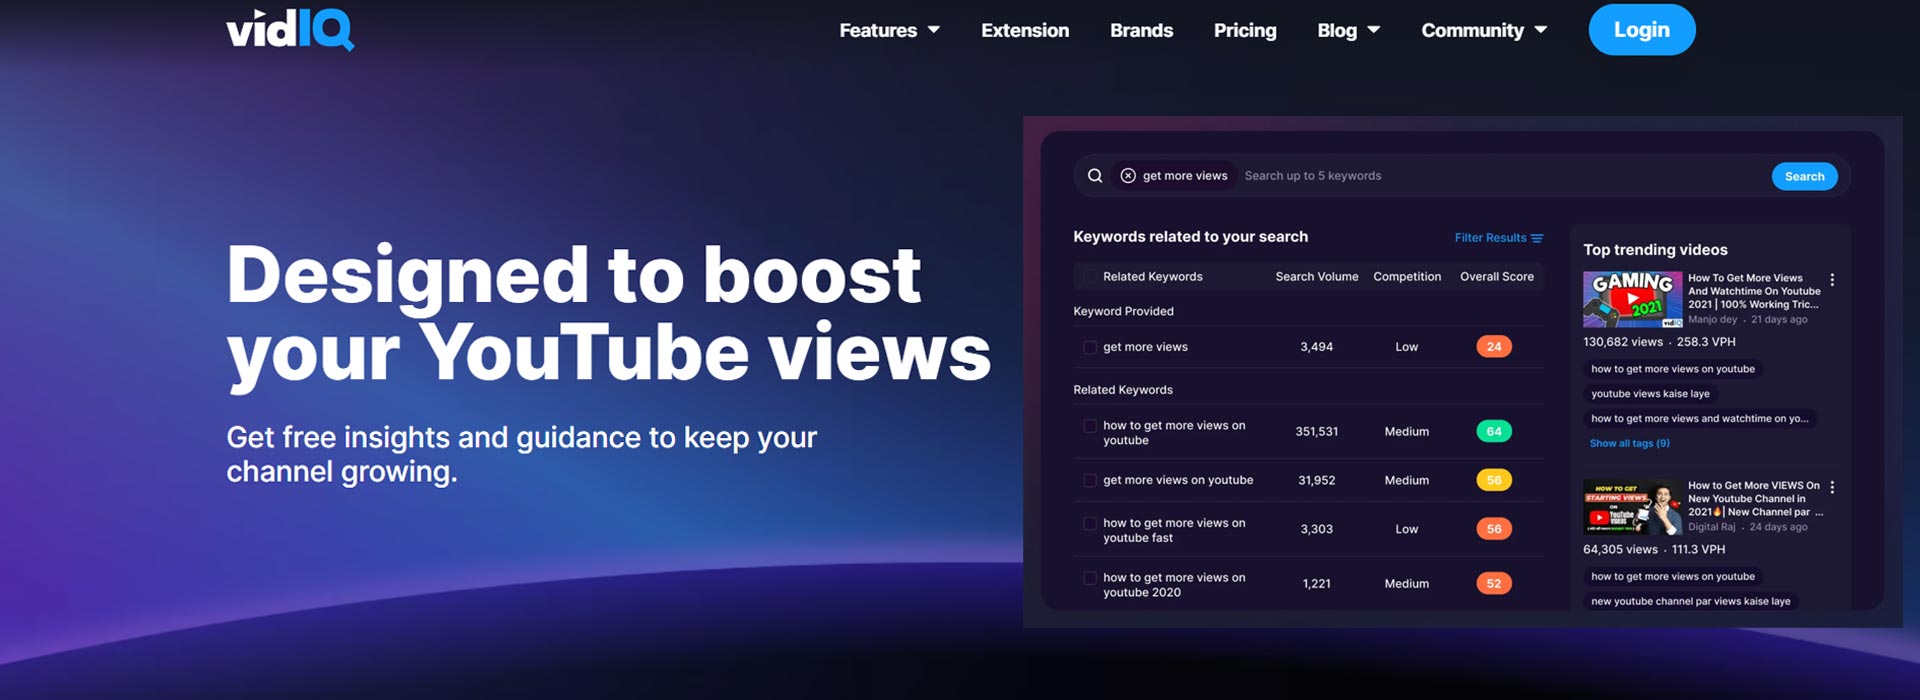Click '130,682 views · 258.3 VPH' stats
The height and width of the screenshot is (700, 1920).
tap(1659, 342)
